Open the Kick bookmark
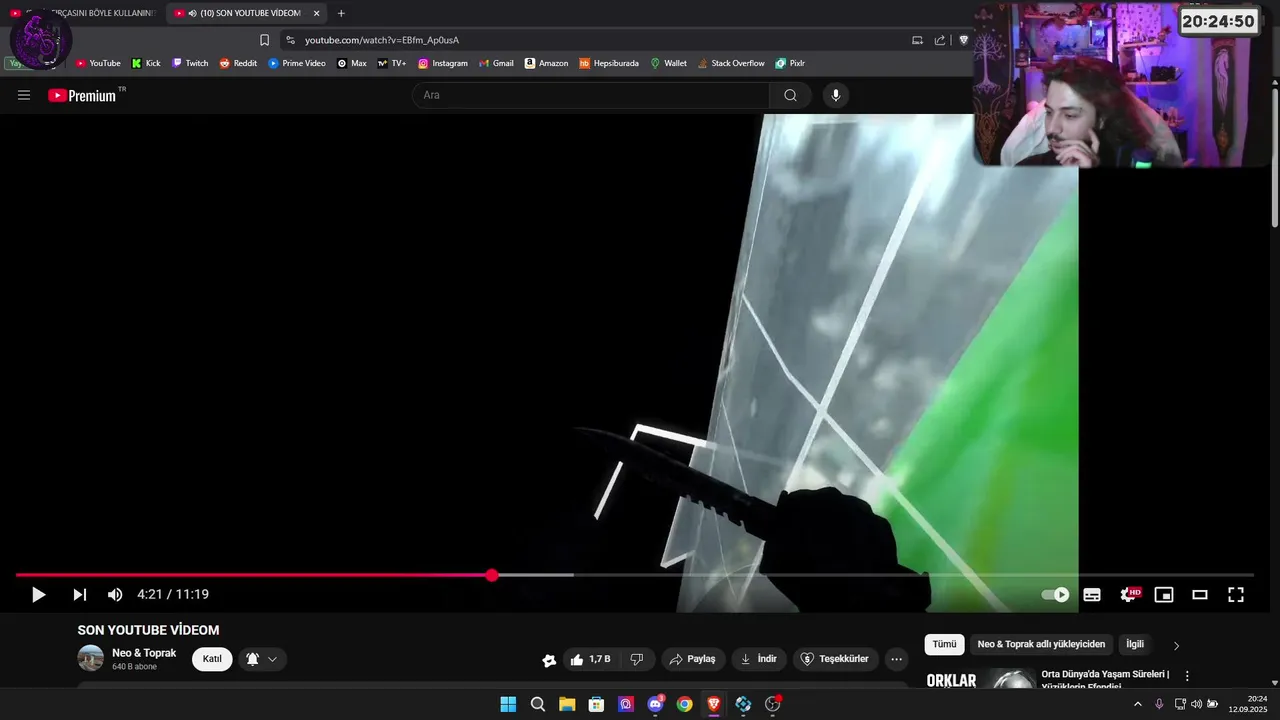This screenshot has height=720, width=1280. click(x=146, y=63)
